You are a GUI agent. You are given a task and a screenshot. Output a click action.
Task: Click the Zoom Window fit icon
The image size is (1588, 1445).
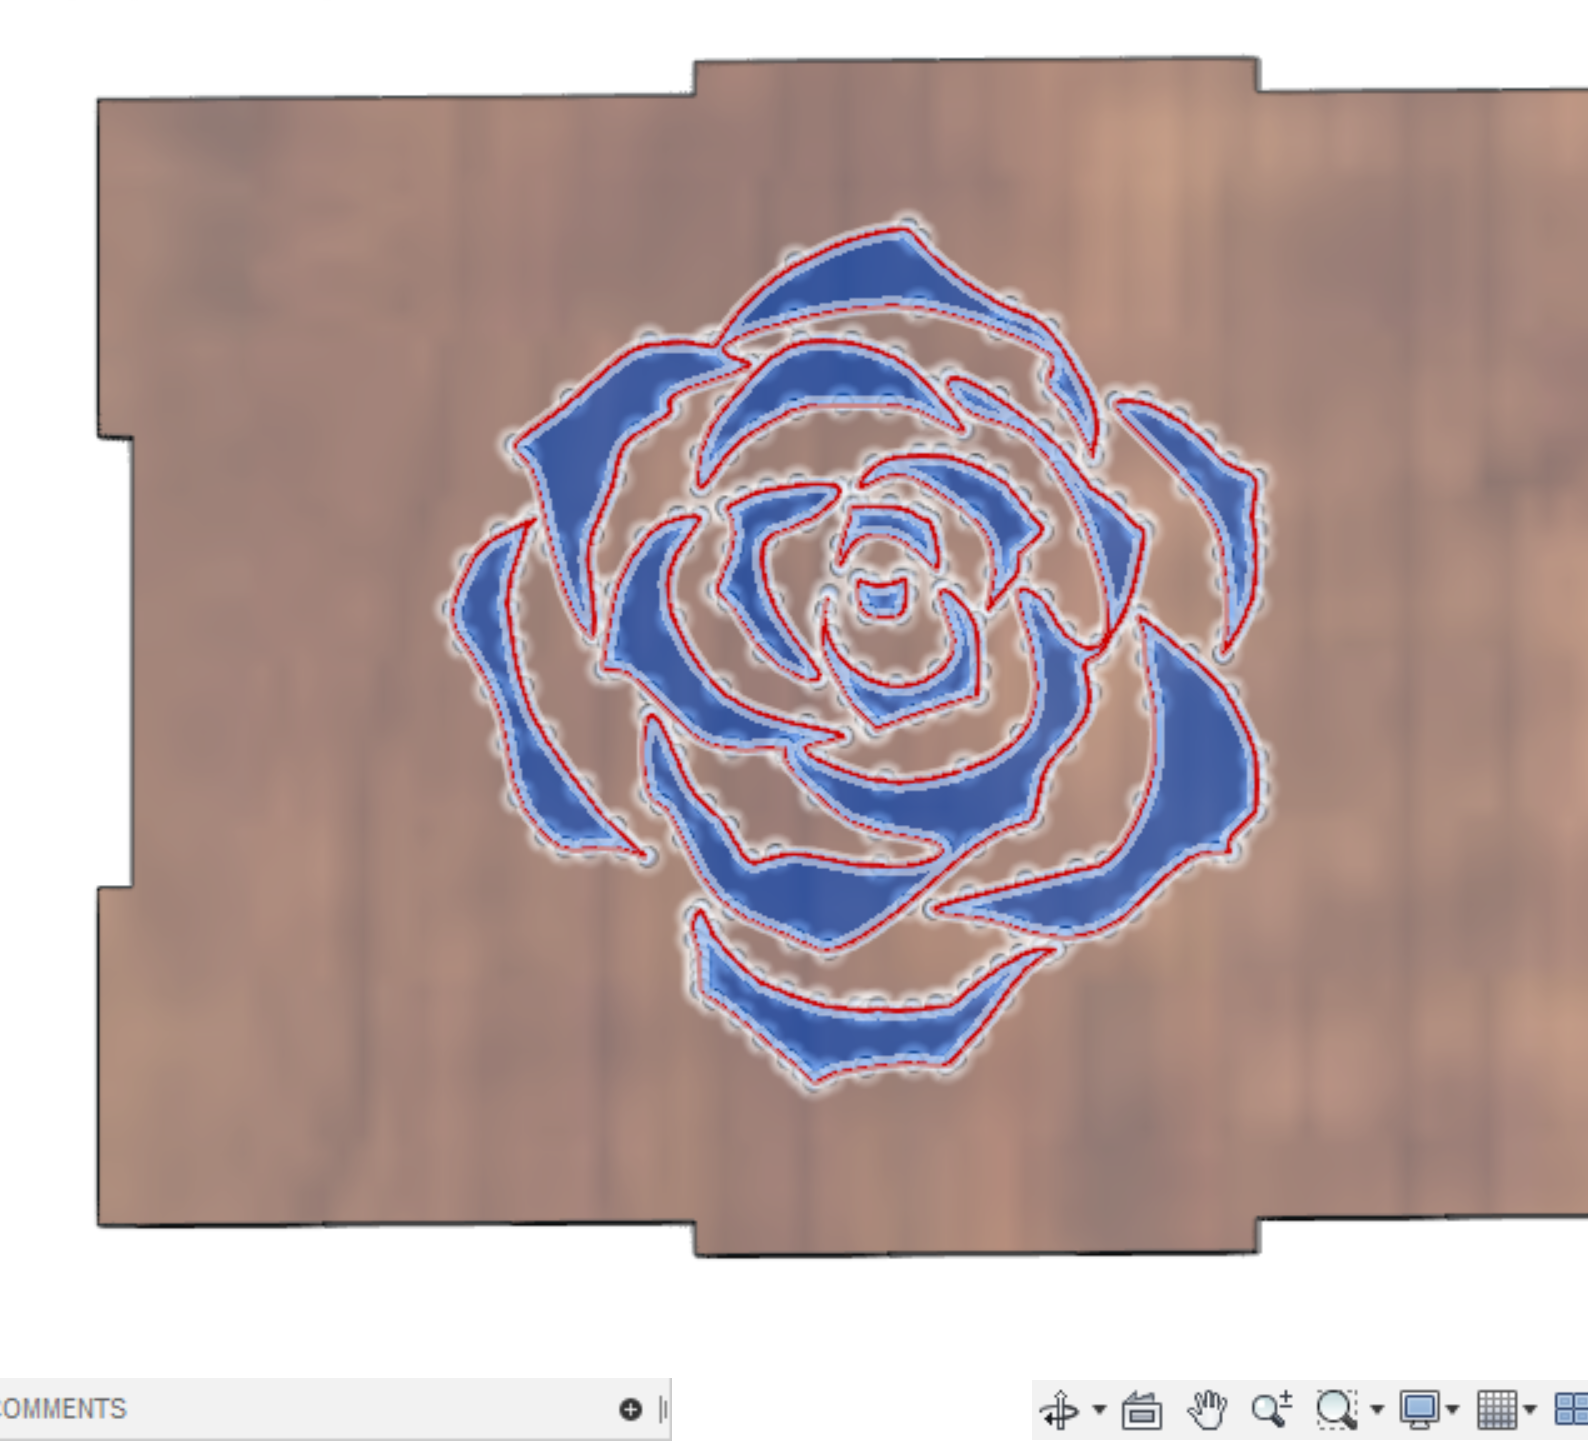coord(1336,1410)
